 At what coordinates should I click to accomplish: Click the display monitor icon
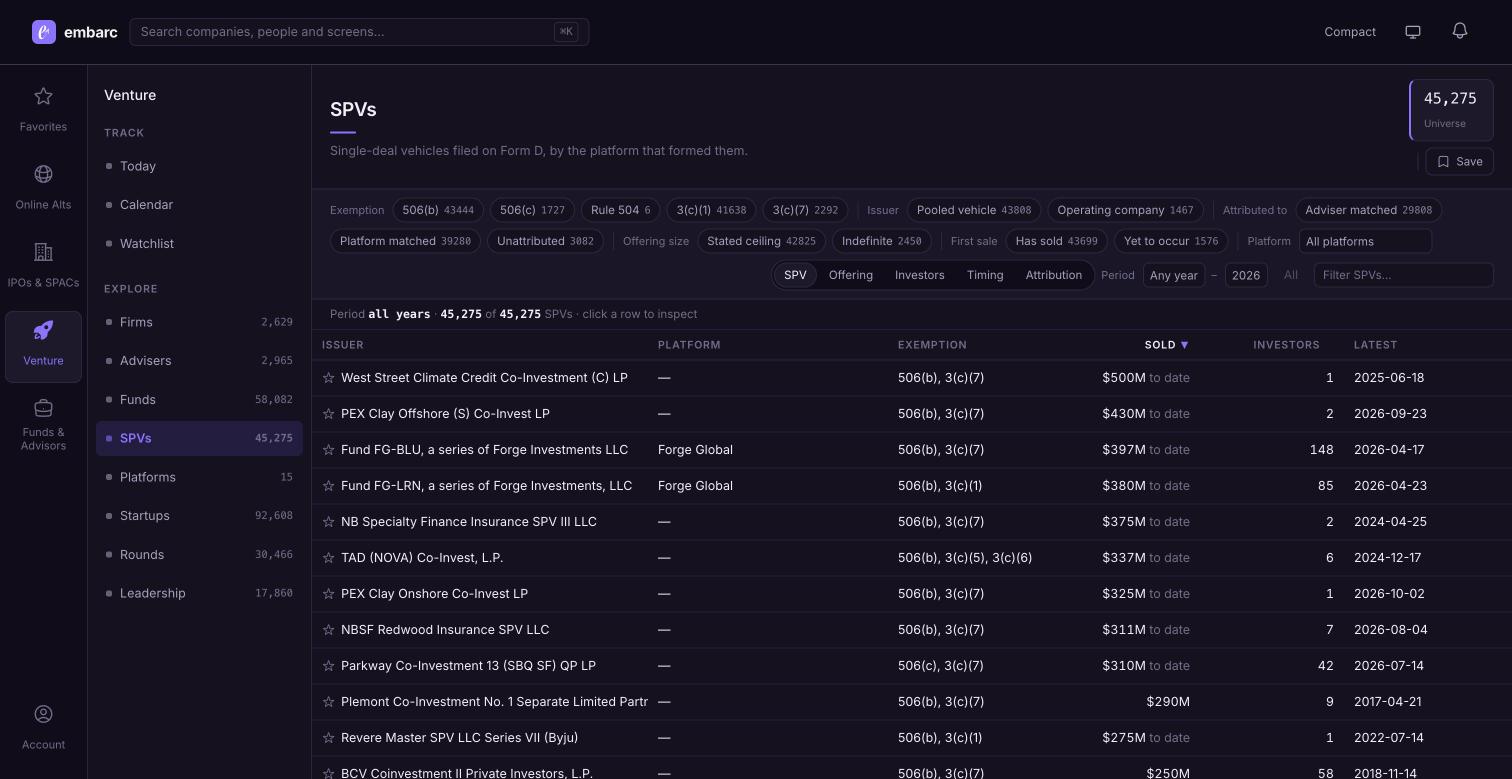pyautogui.click(x=1413, y=32)
